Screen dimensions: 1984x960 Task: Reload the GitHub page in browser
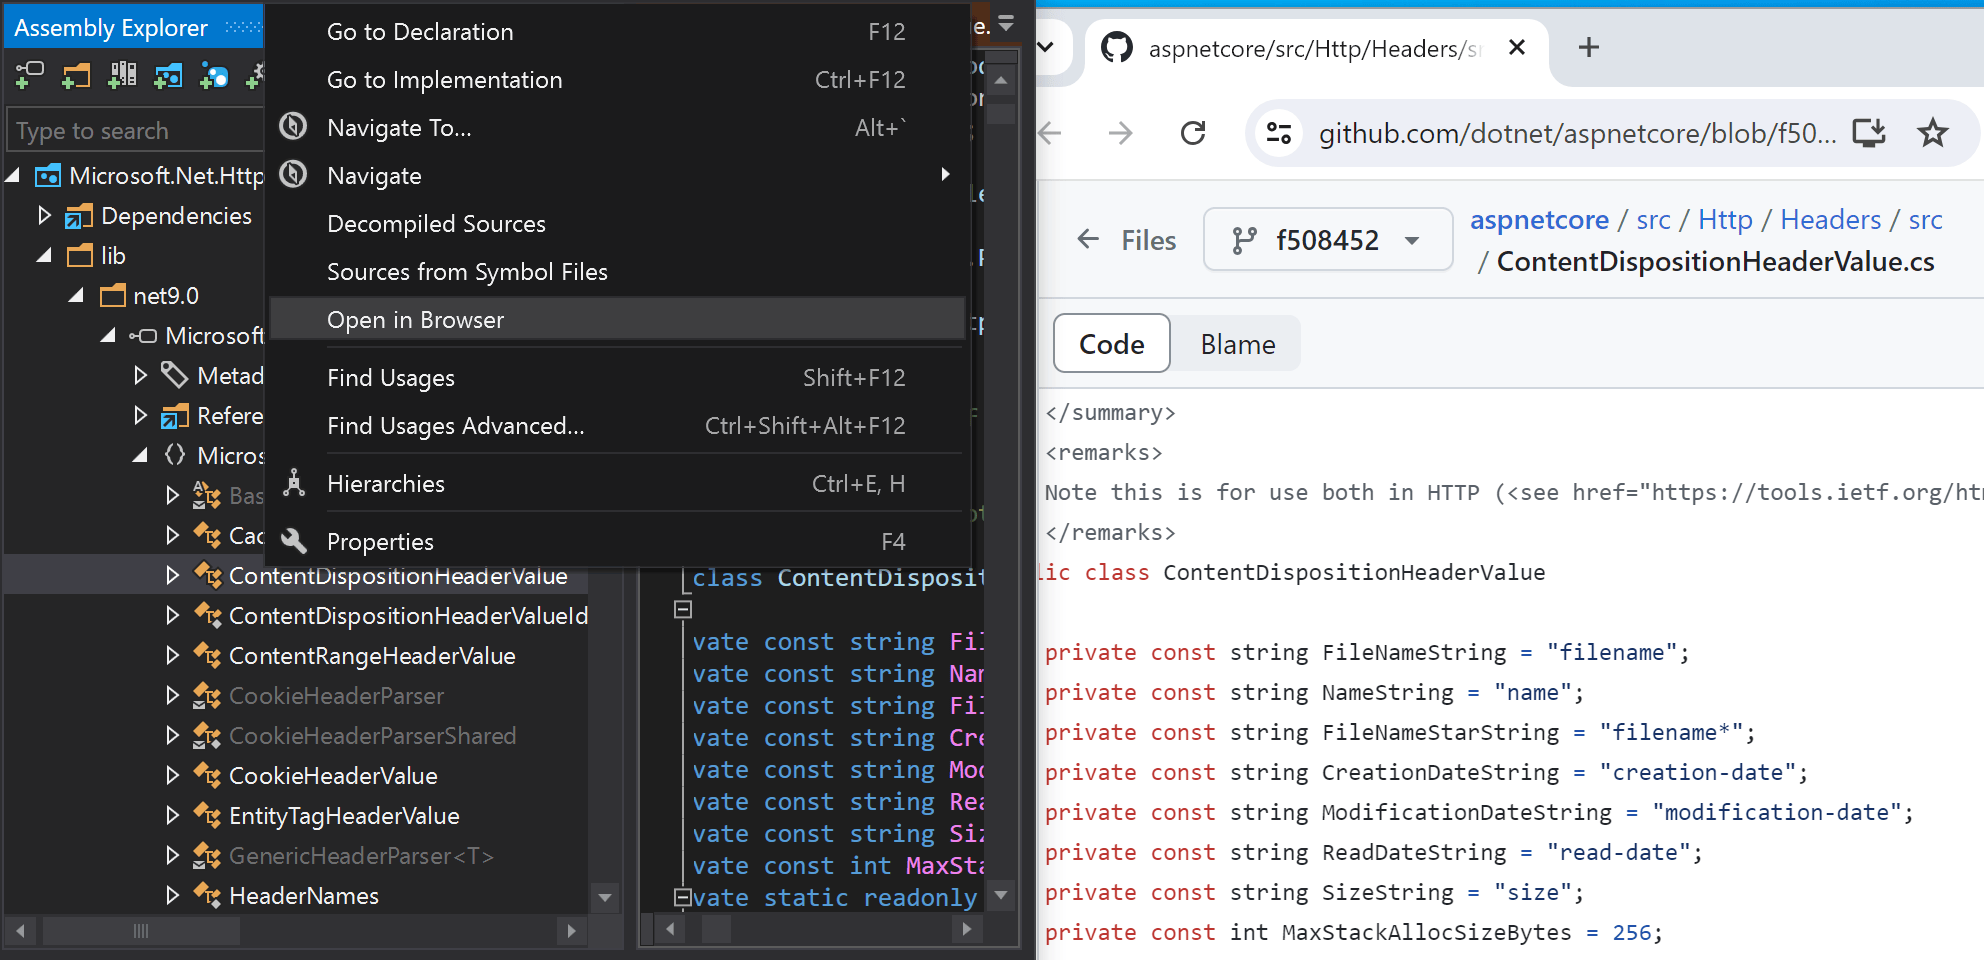(1193, 133)
